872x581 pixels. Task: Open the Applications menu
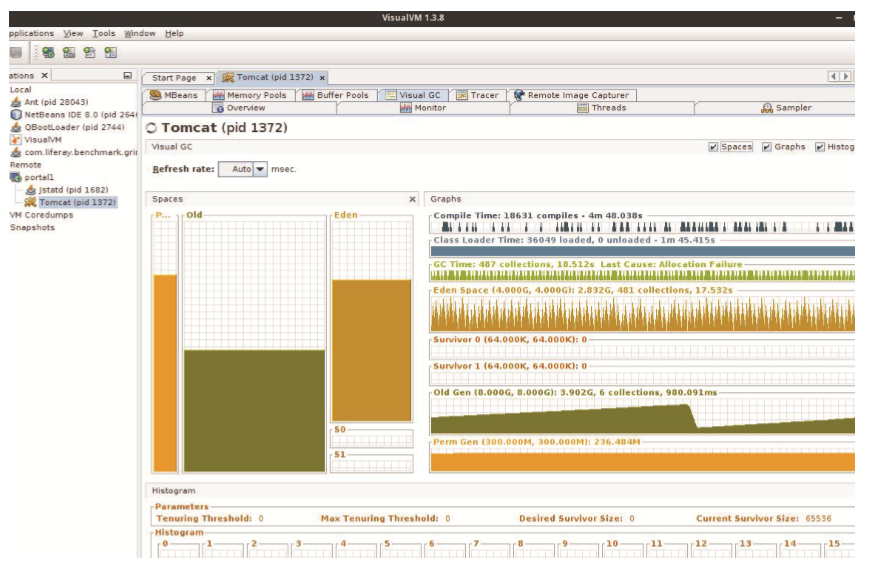click(x=31, y=33)
